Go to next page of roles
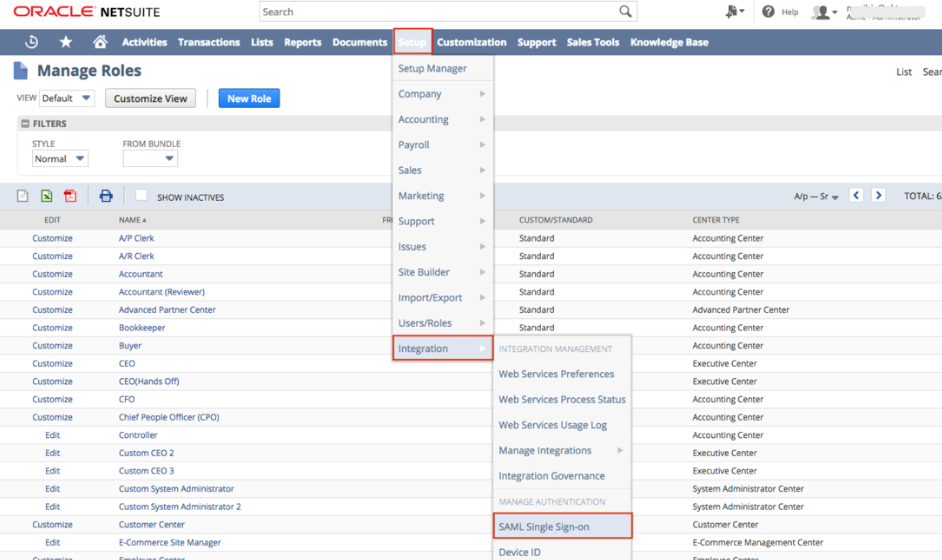942x560 pixels. pos(878,196)
